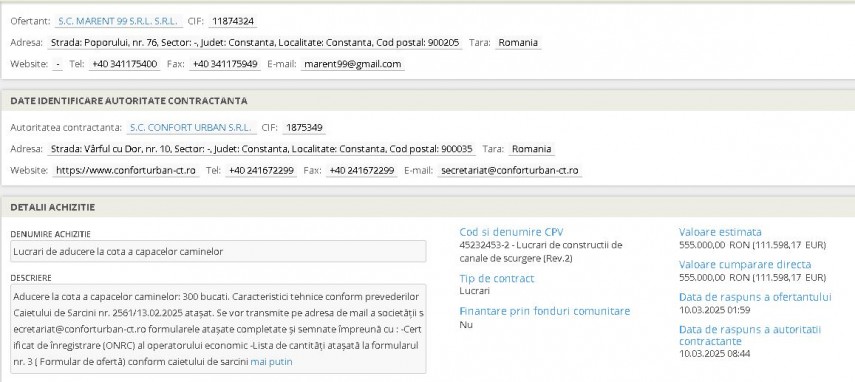Viewport: 855px width, 382px height.
Task: Click the Denumire Achizitie text box
Action: [218, 252]
